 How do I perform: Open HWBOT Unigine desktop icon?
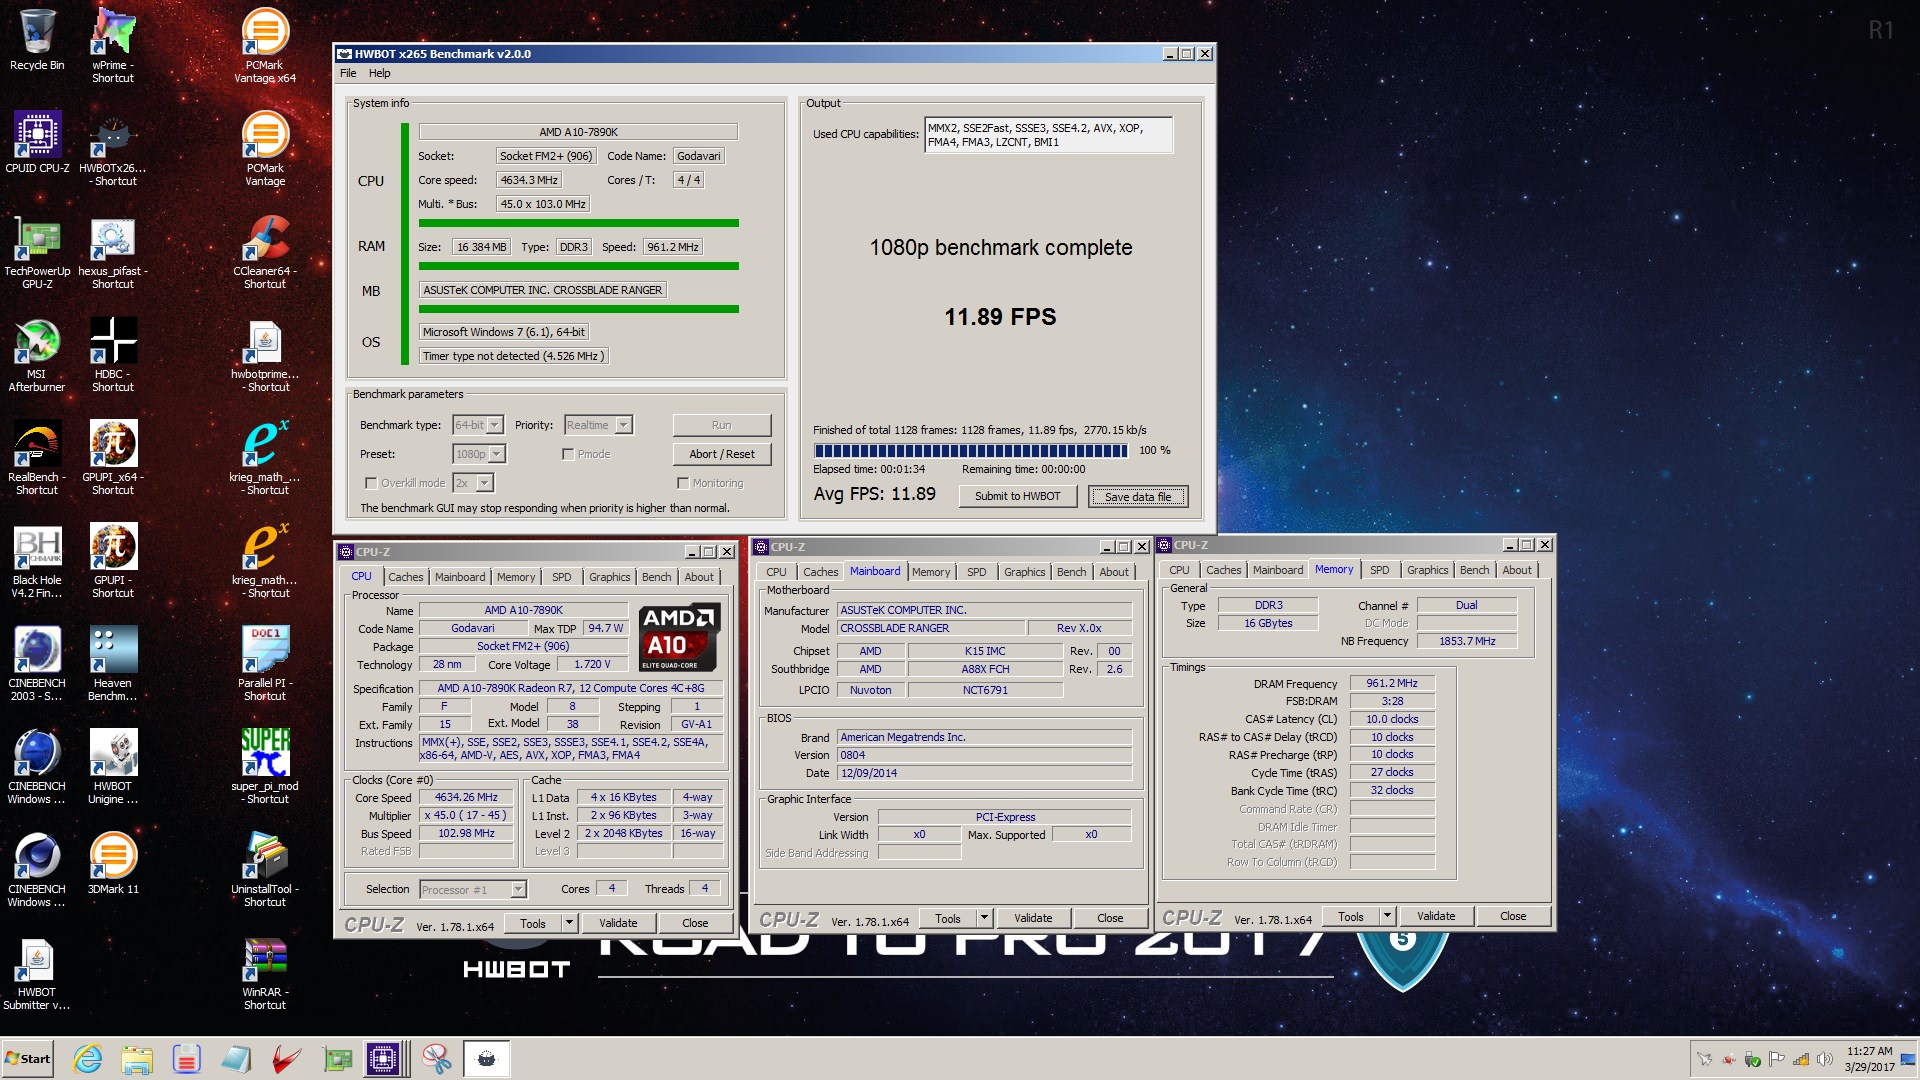pyautogui.click(x=113, y=767)
